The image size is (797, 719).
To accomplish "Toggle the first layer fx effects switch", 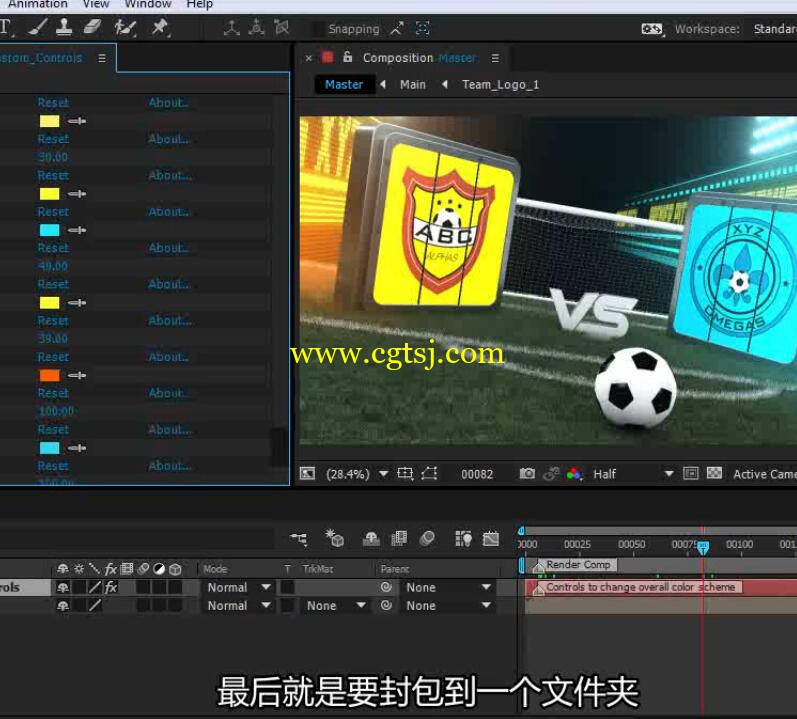I will pyautogui.click(x=111, y=587).
